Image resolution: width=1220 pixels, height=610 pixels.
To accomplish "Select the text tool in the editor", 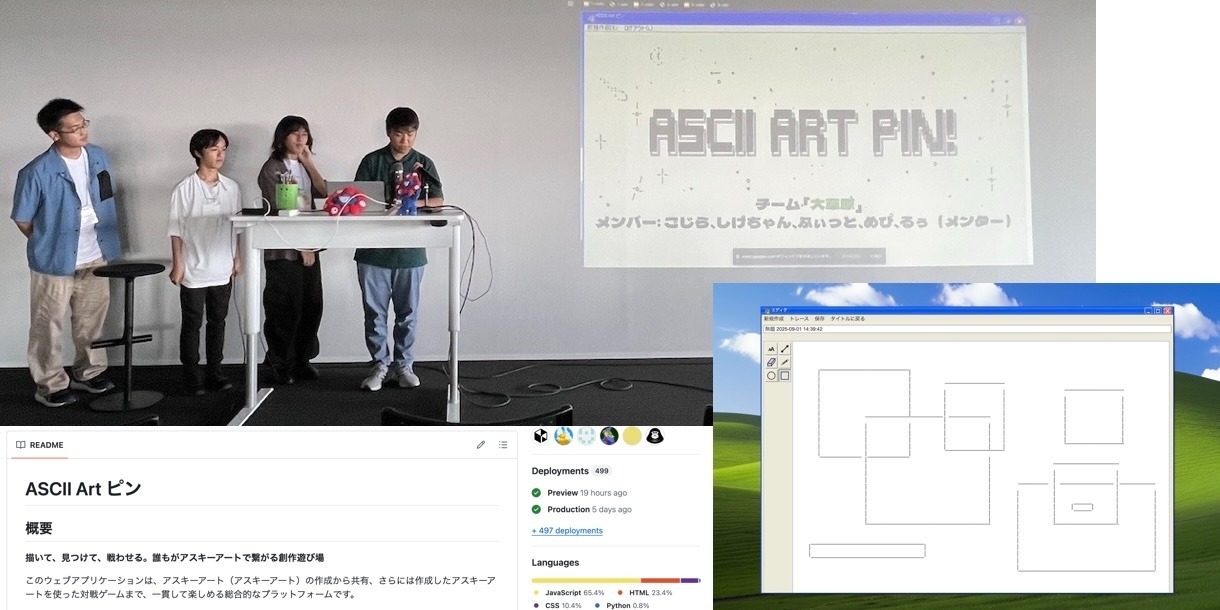I will point(771,349).
